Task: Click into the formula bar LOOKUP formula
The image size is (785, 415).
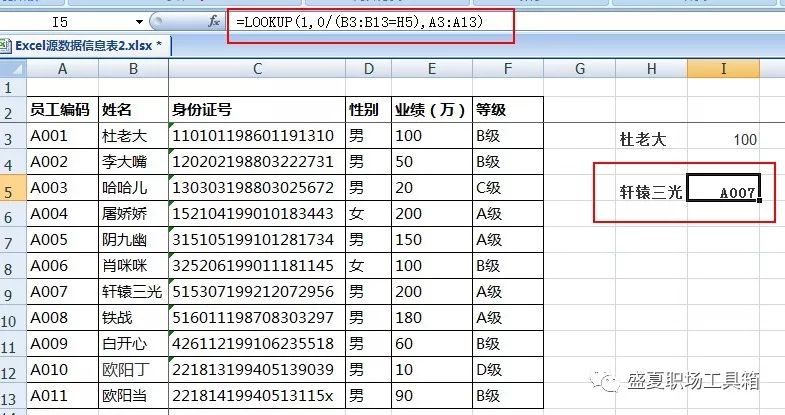Action: tap(359, 22)
